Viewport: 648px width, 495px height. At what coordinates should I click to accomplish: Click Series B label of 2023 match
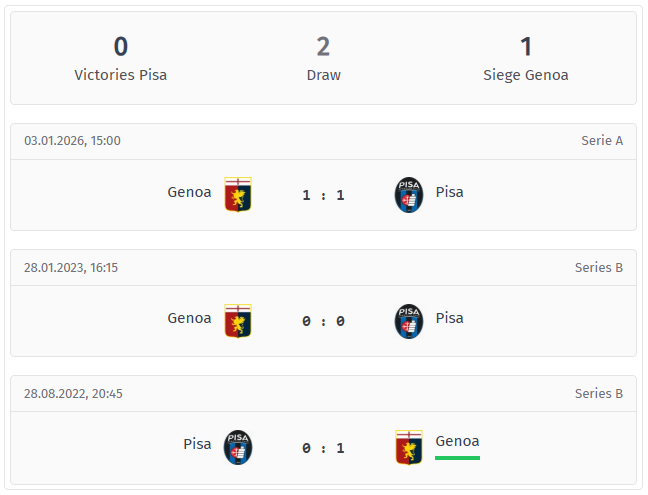(599, 267)
